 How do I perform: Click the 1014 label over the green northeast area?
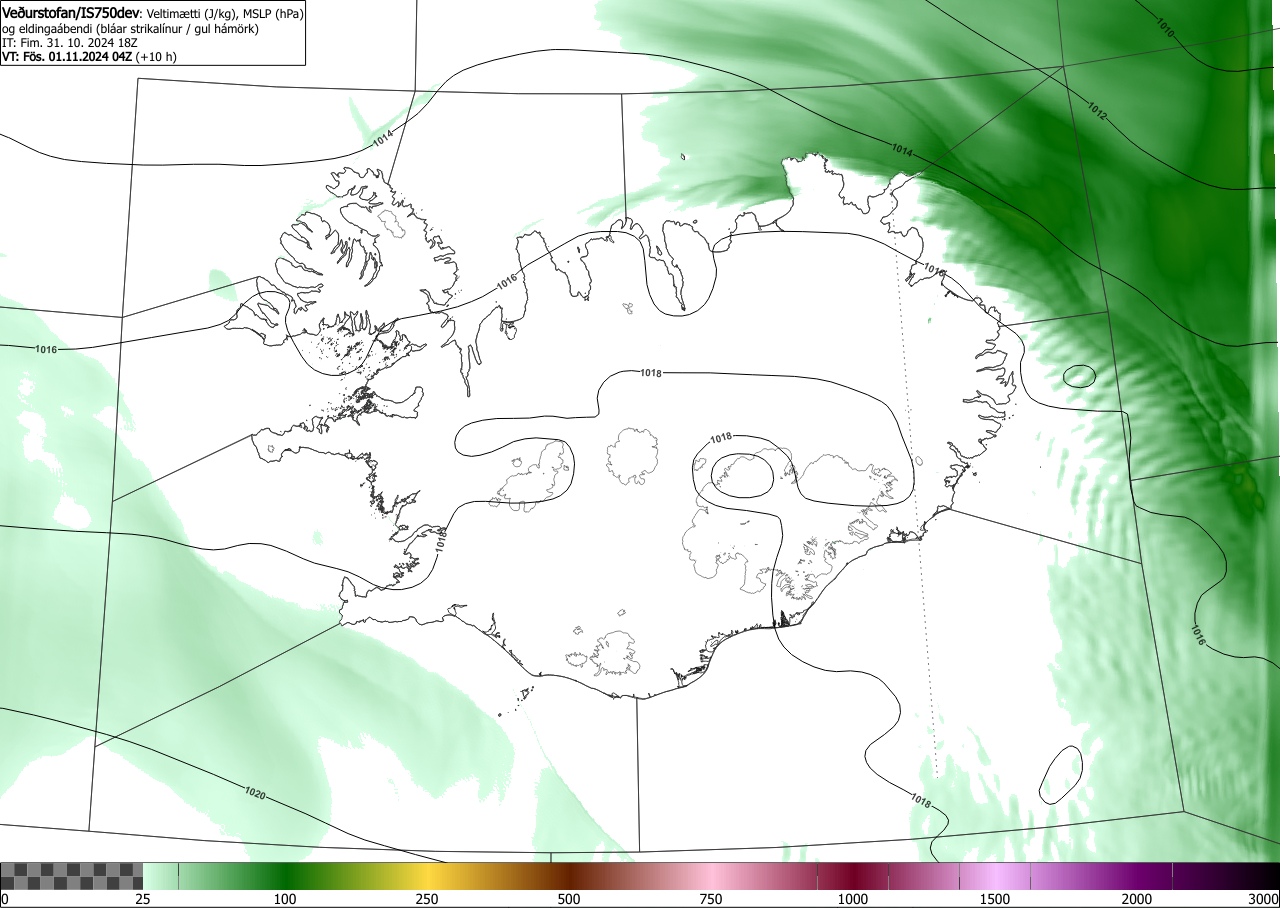tap(902, 150)
